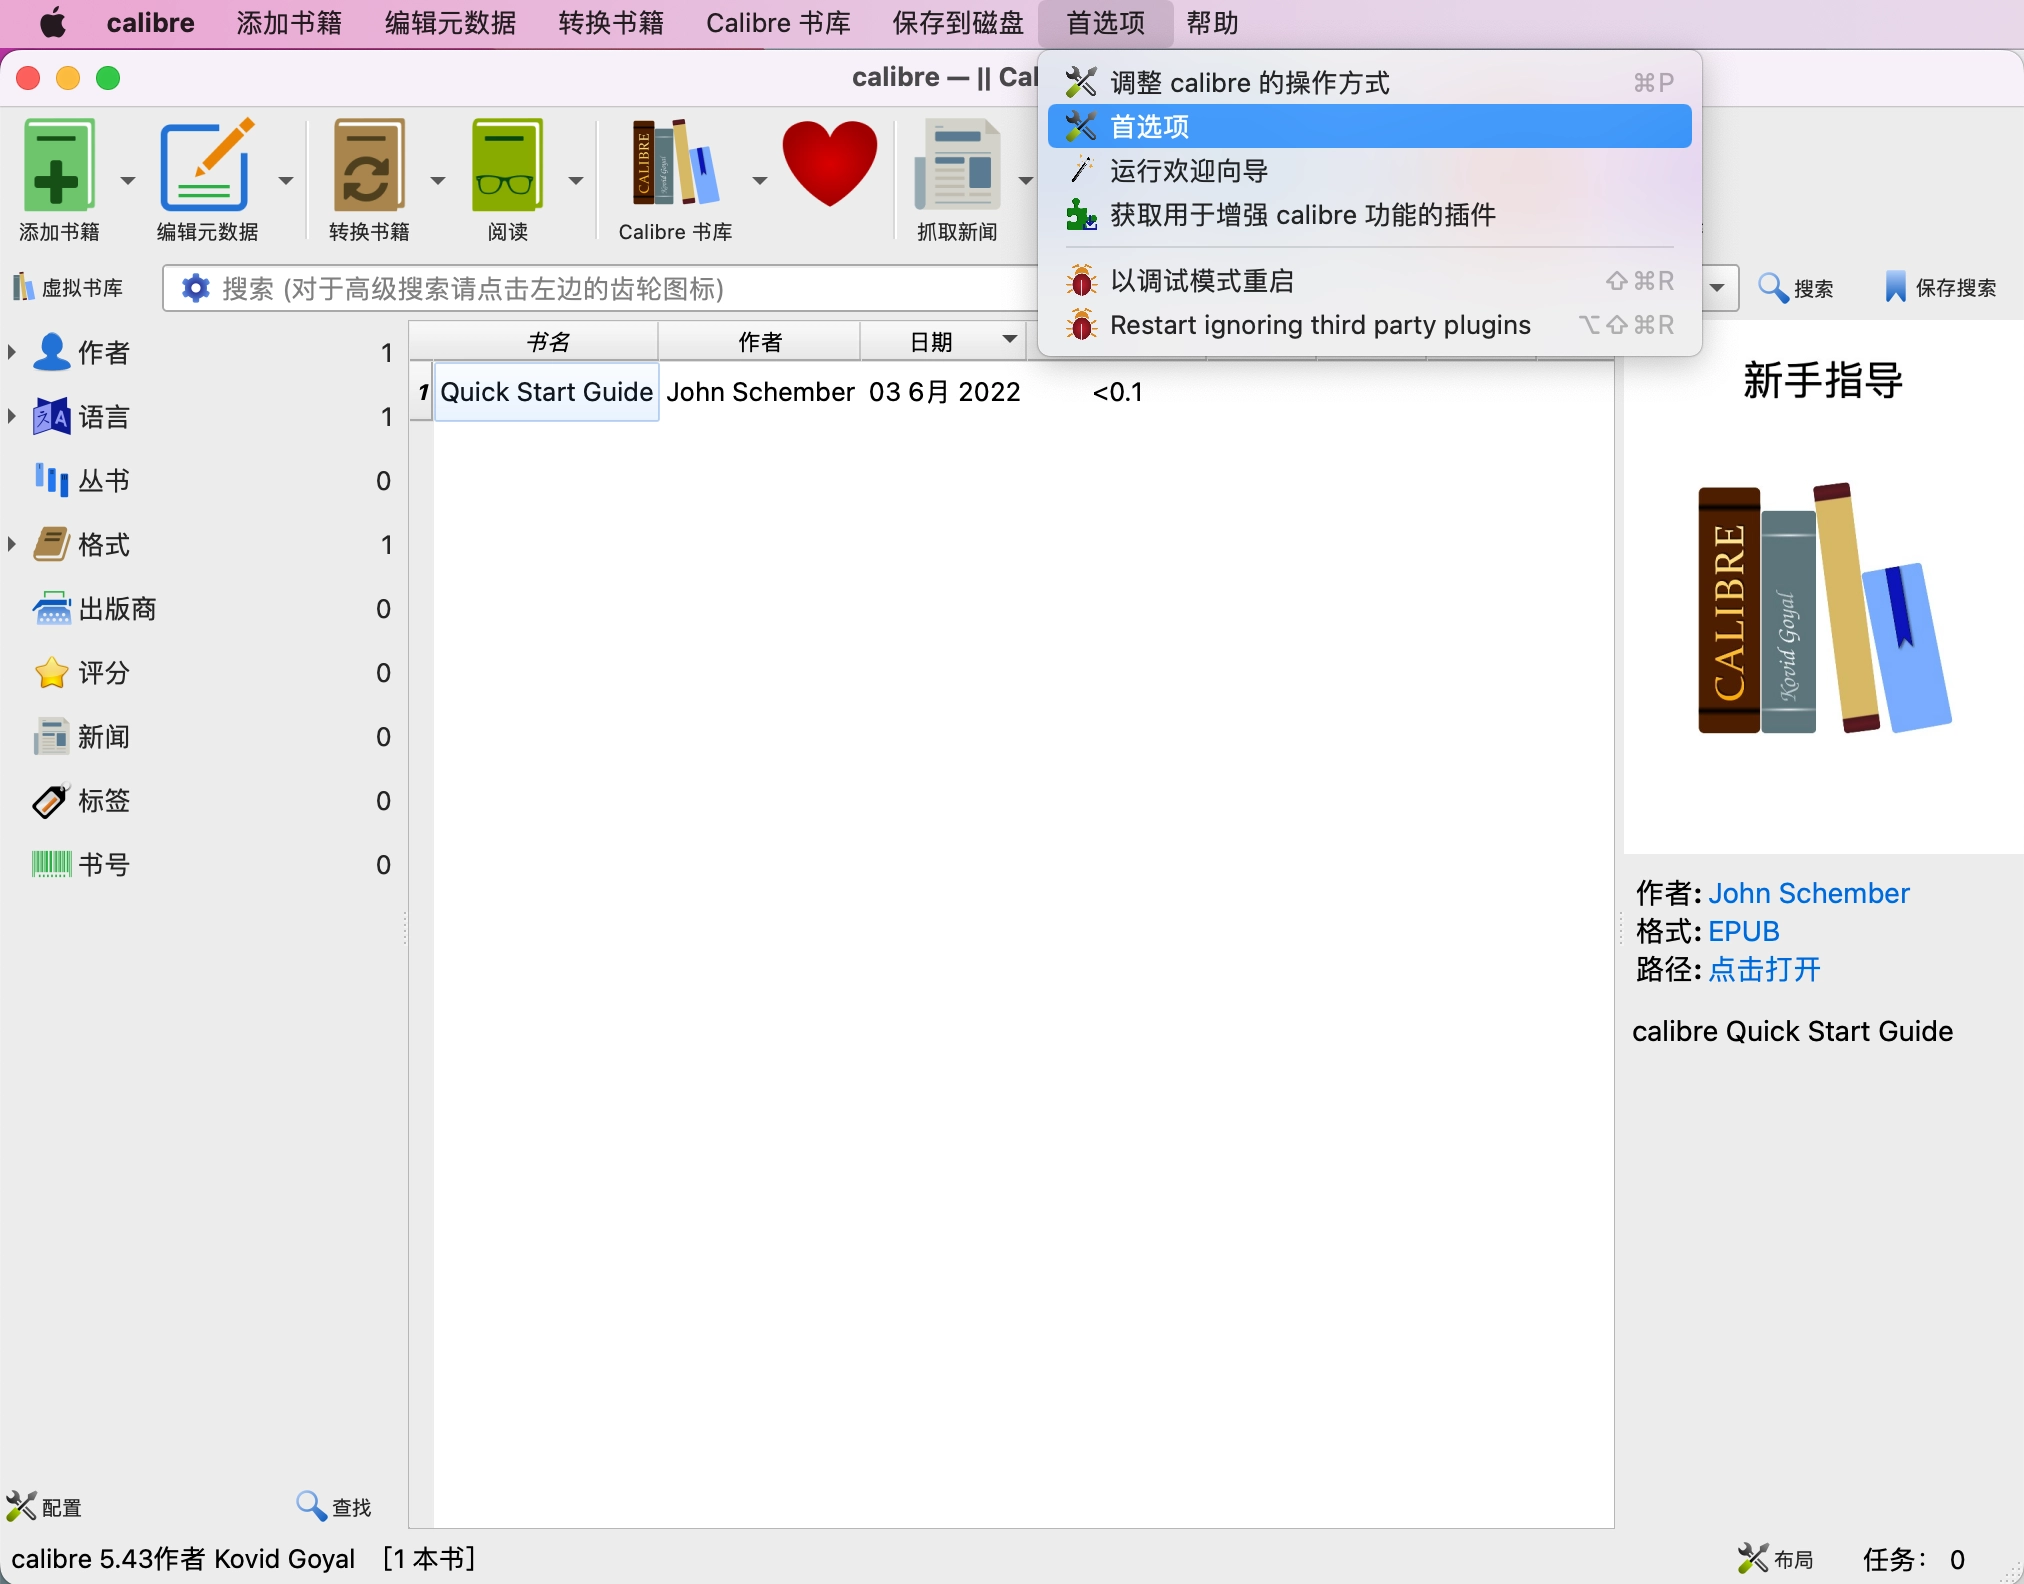Open the Save to disk menu
2024x1584 pixels.
958,23
